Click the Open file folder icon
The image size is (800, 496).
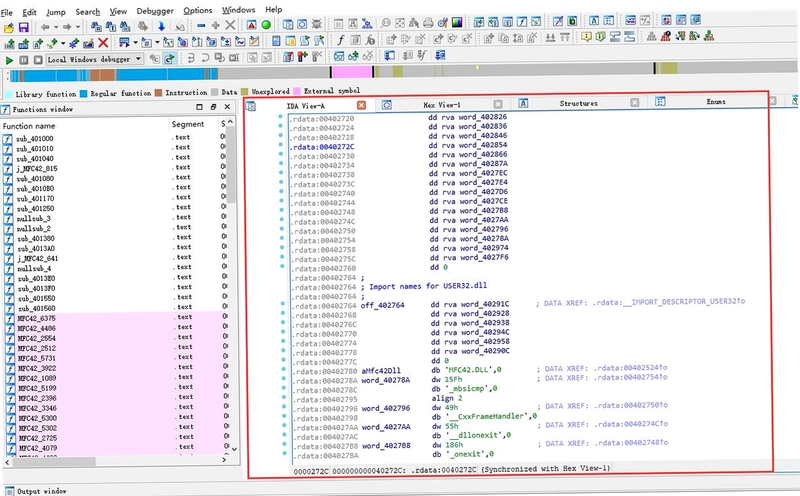click(9, 27)
